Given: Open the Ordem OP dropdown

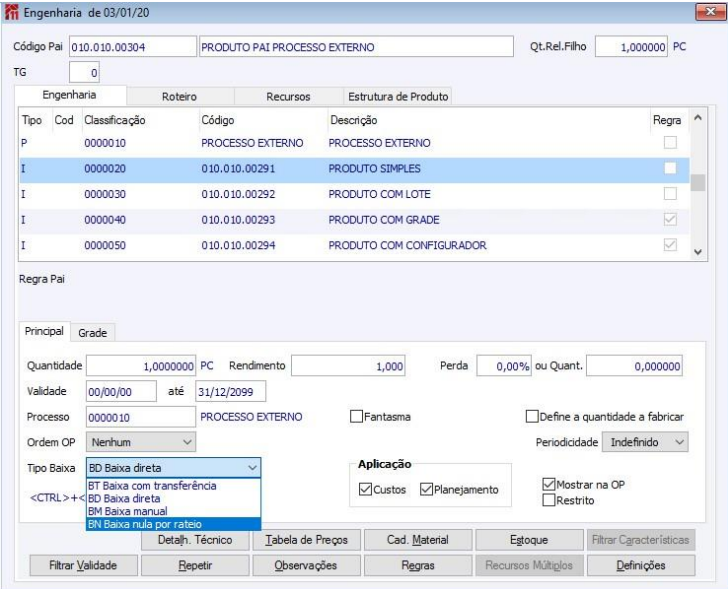Looking at the screenshot, I should coord(141,441).
